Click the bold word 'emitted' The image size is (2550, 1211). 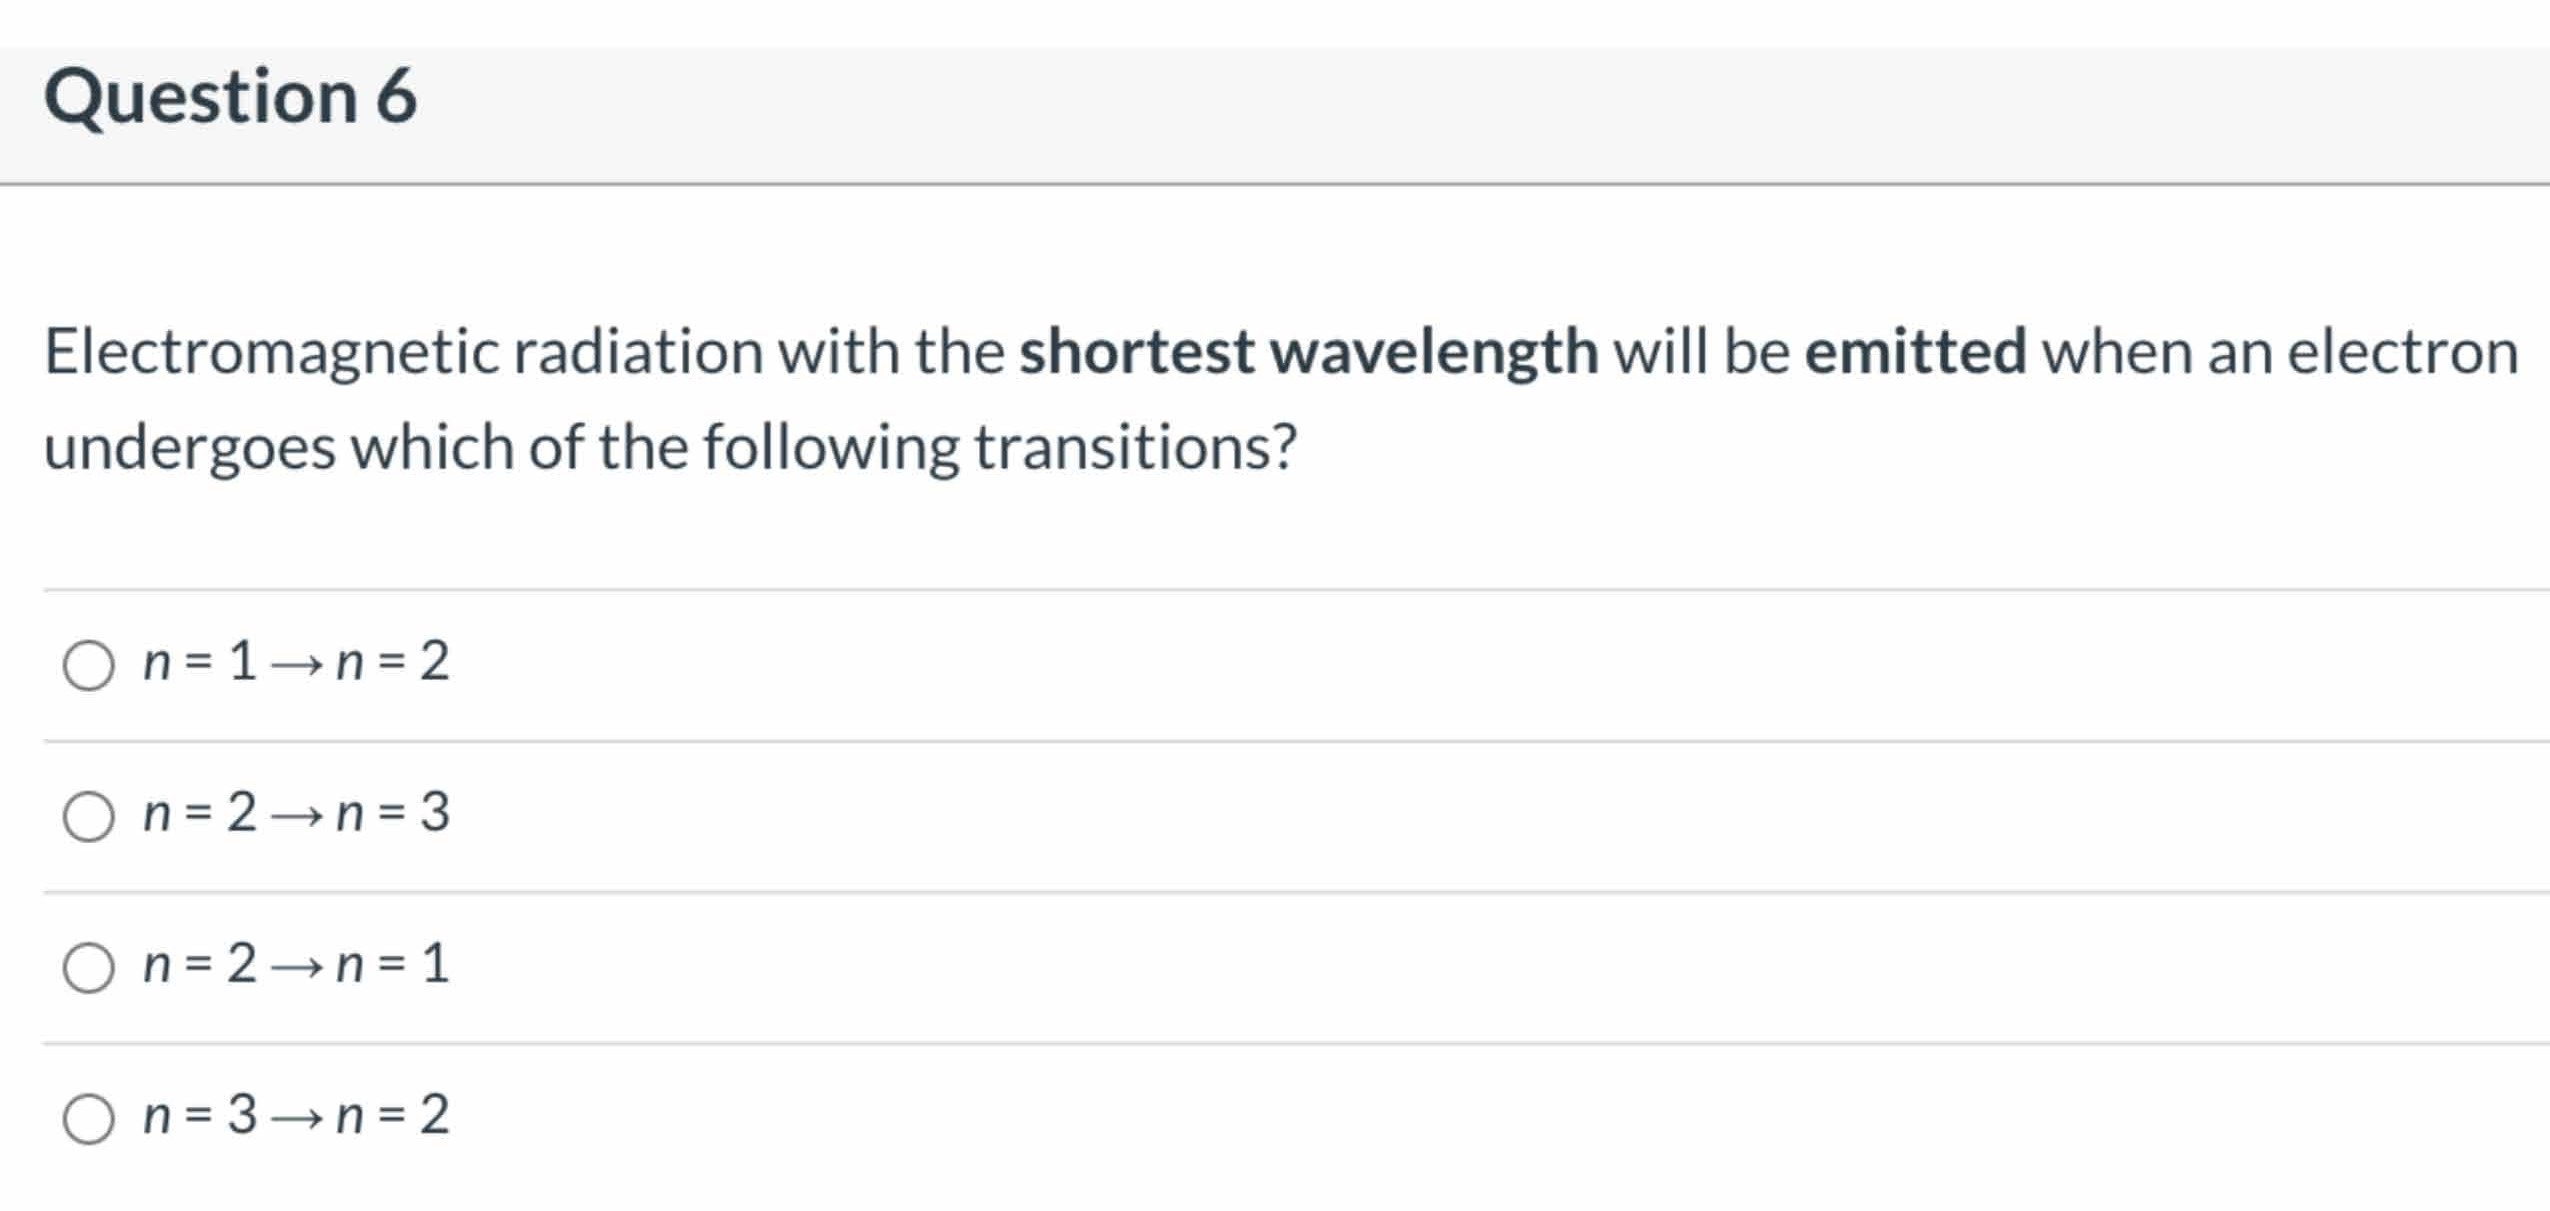[1915, 352]
